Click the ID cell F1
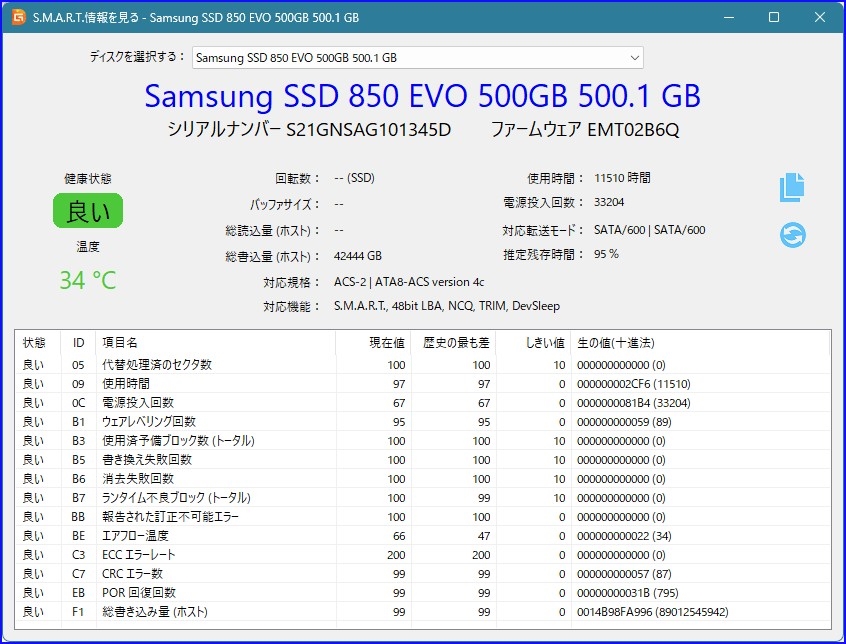This screenshot has height=644, width=846. point(78,612)
